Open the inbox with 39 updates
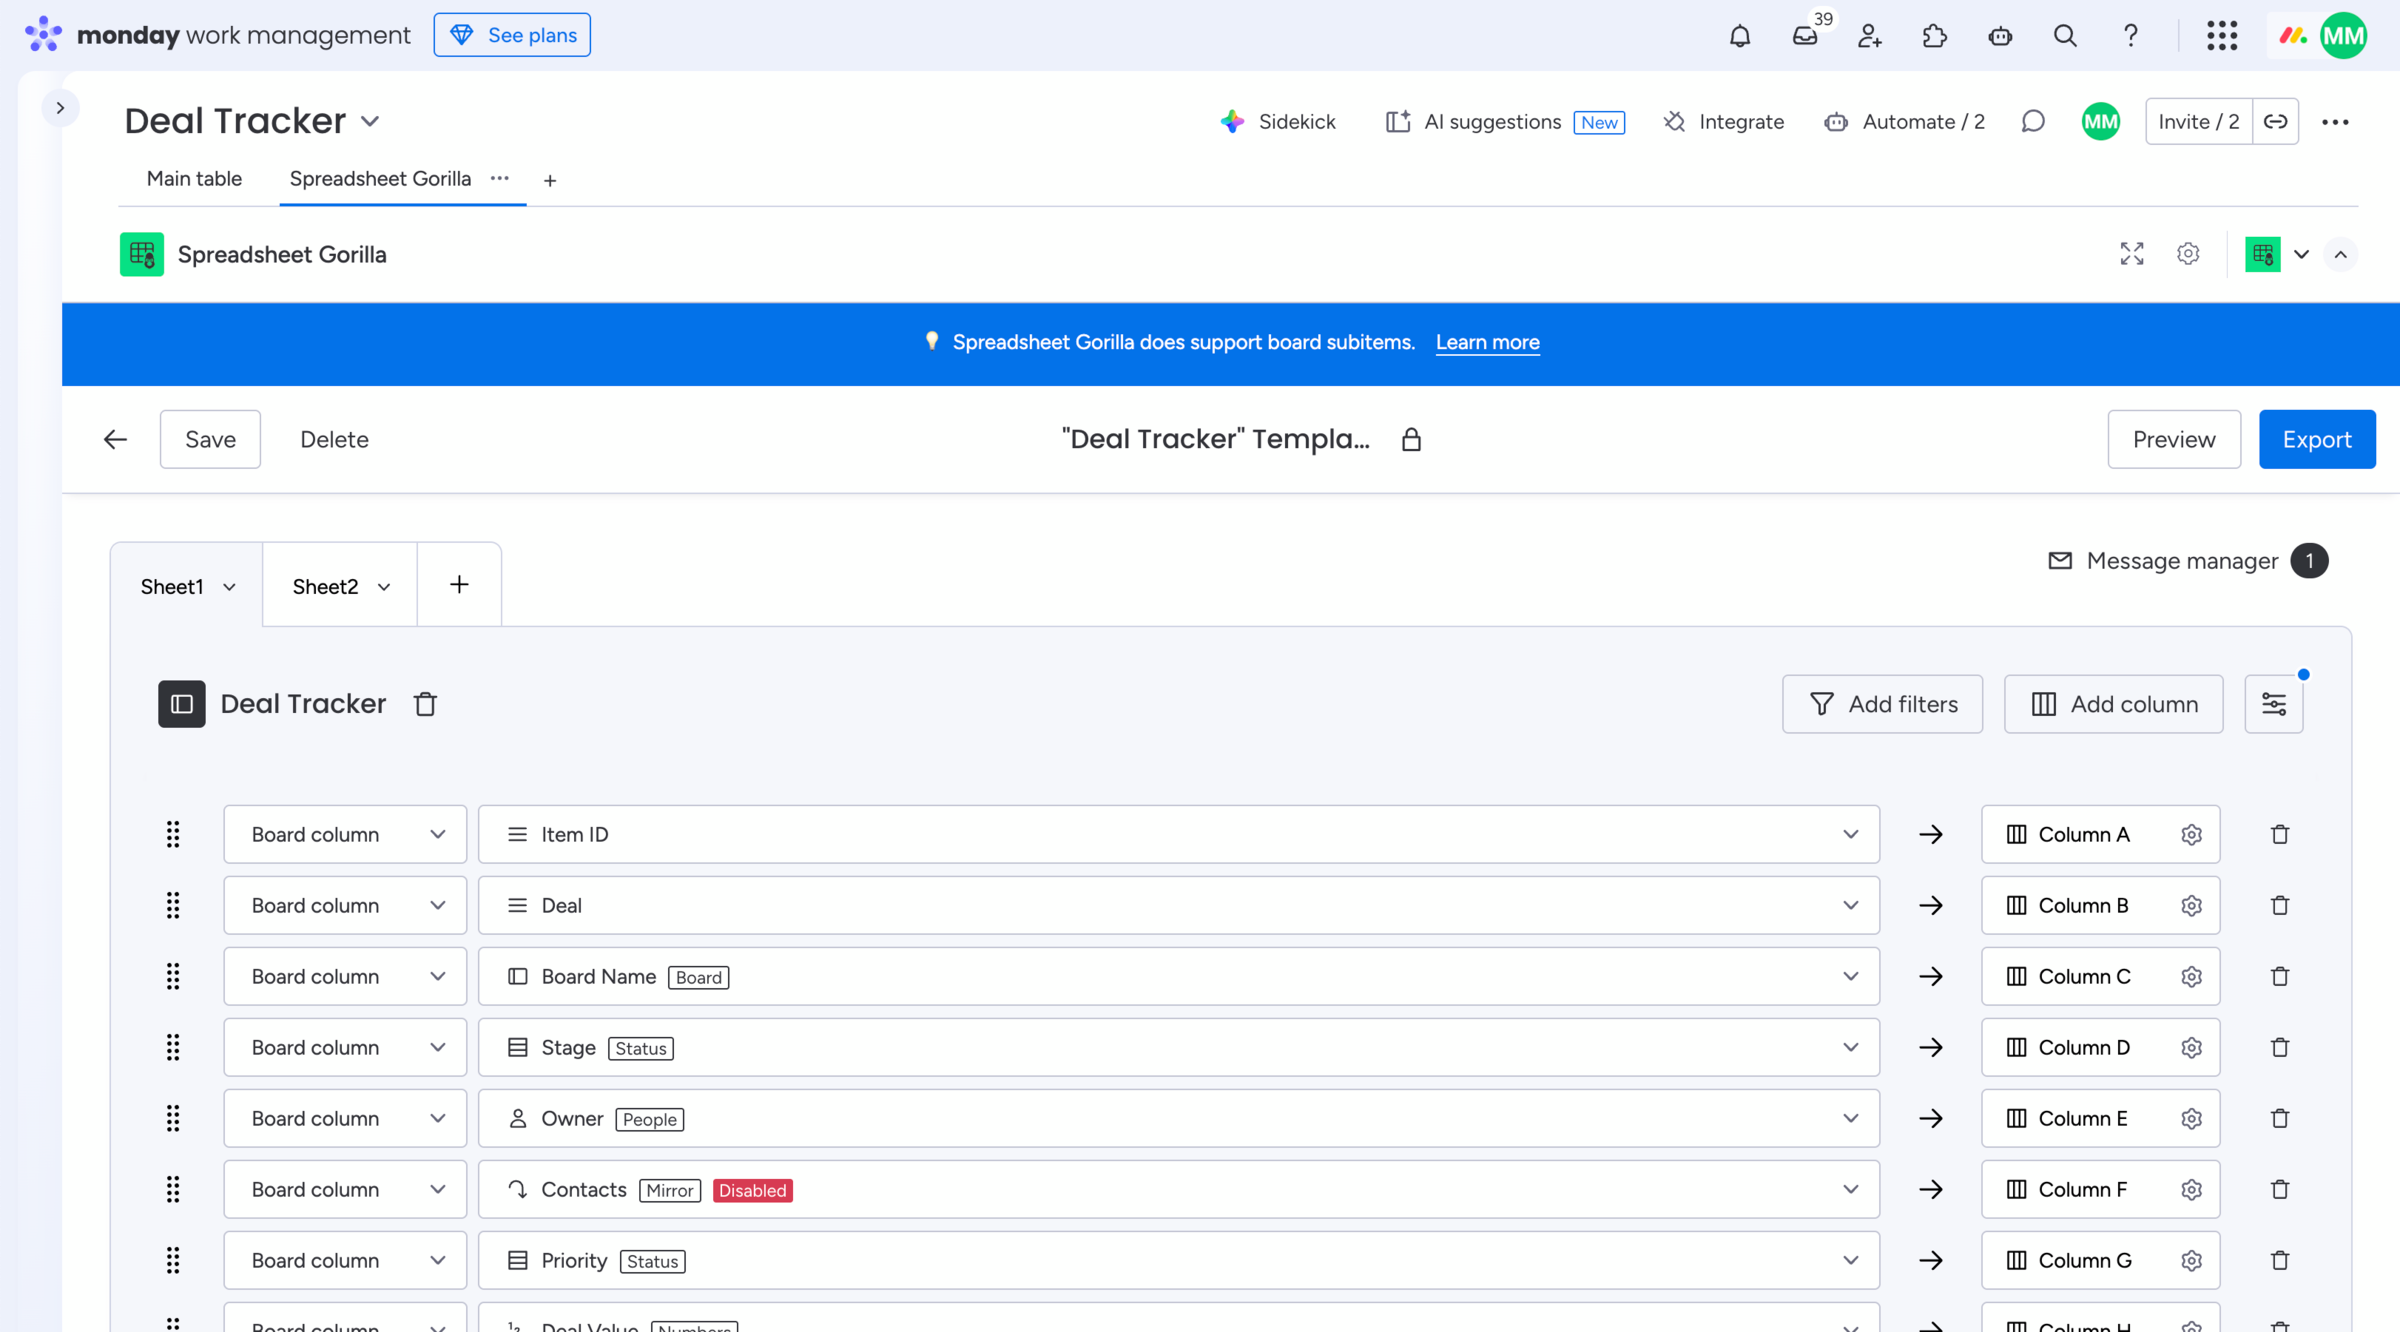 coord(1805,36)
